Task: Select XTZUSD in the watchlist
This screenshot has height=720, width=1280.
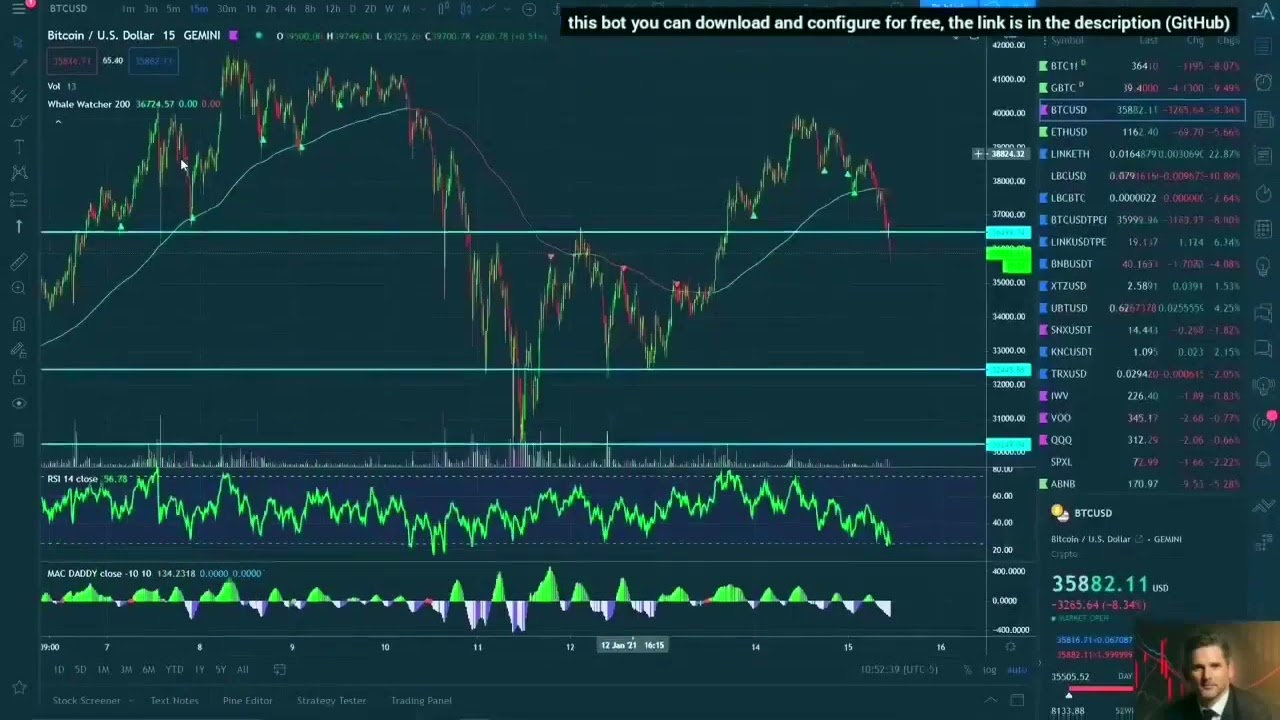Action: [1142, 286]
